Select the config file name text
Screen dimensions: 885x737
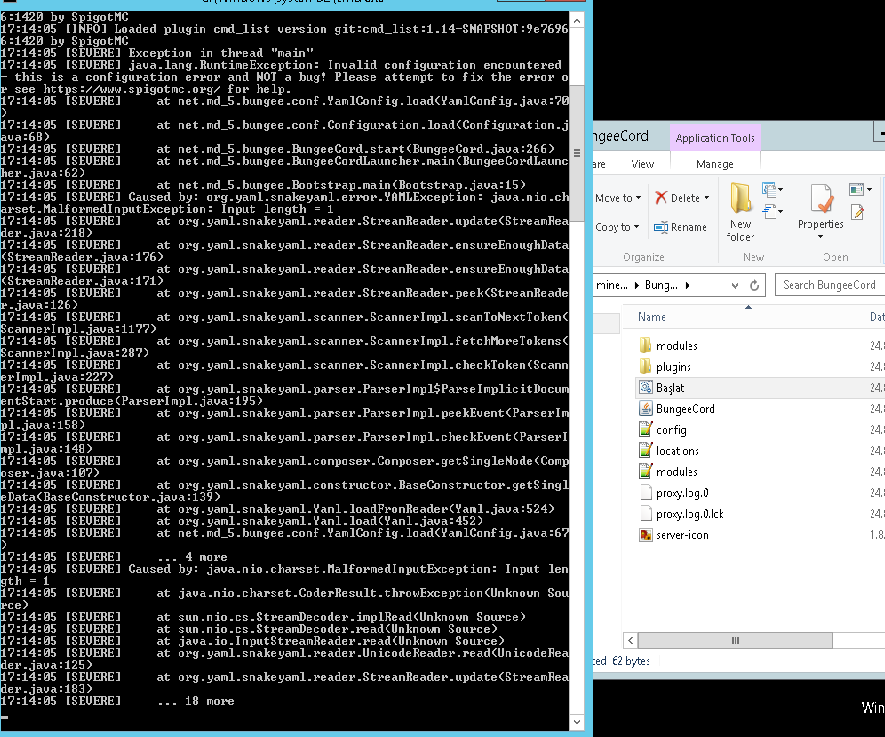pos(671,430)
